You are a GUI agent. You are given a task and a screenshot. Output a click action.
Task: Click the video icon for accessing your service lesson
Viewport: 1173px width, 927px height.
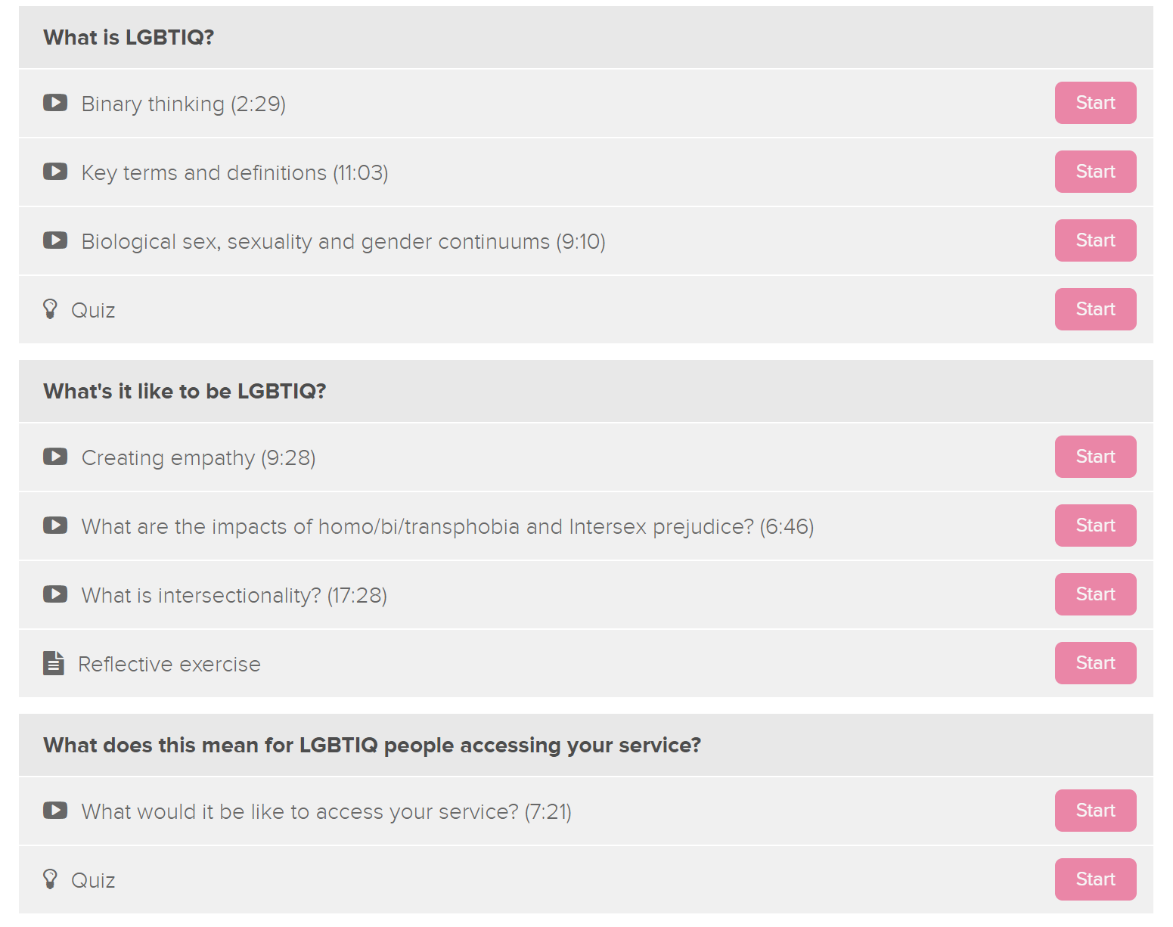pos(55,810)
